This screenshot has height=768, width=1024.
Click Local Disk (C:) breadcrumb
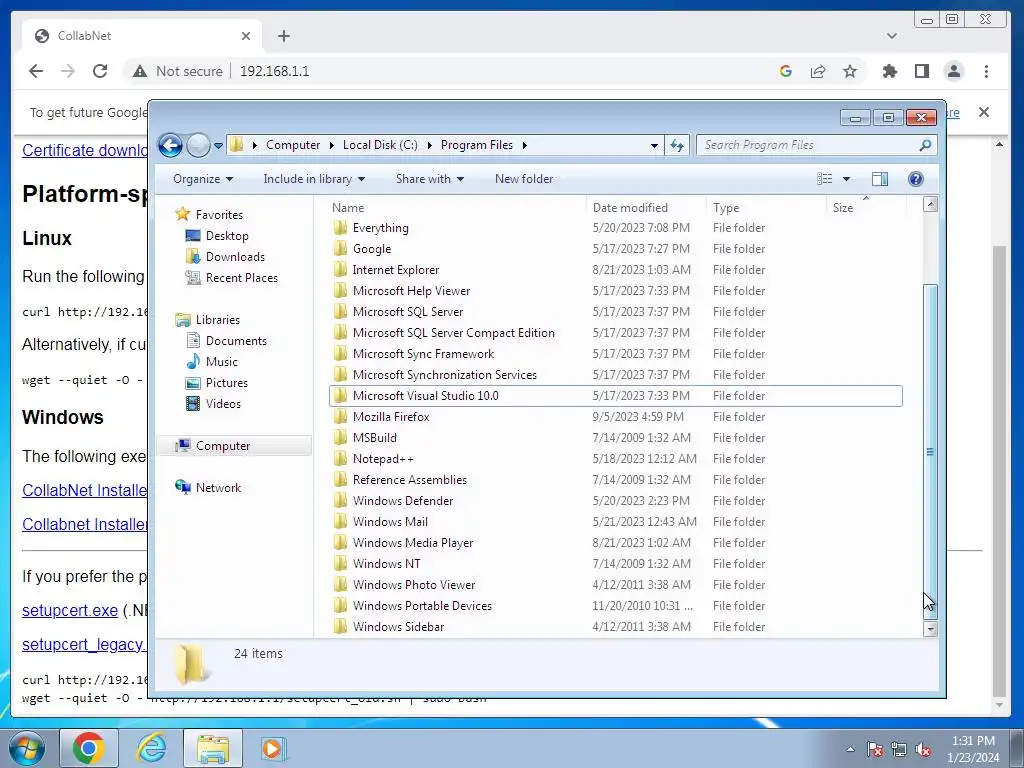380,145
